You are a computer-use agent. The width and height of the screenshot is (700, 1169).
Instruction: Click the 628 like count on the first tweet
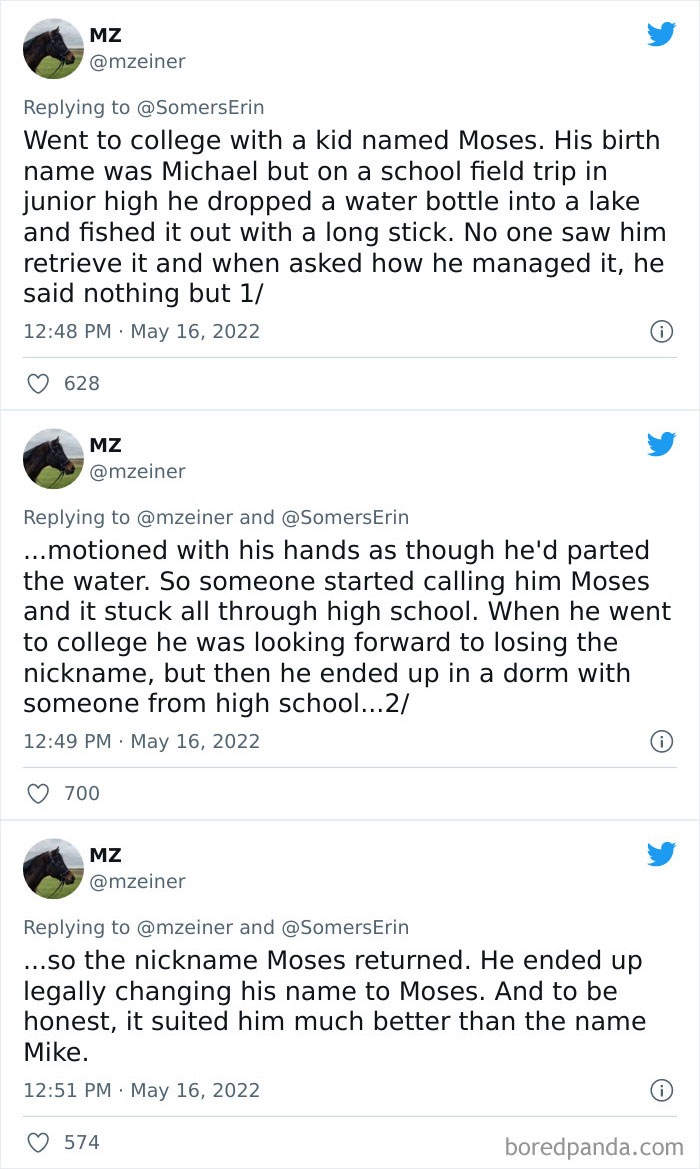83,383
